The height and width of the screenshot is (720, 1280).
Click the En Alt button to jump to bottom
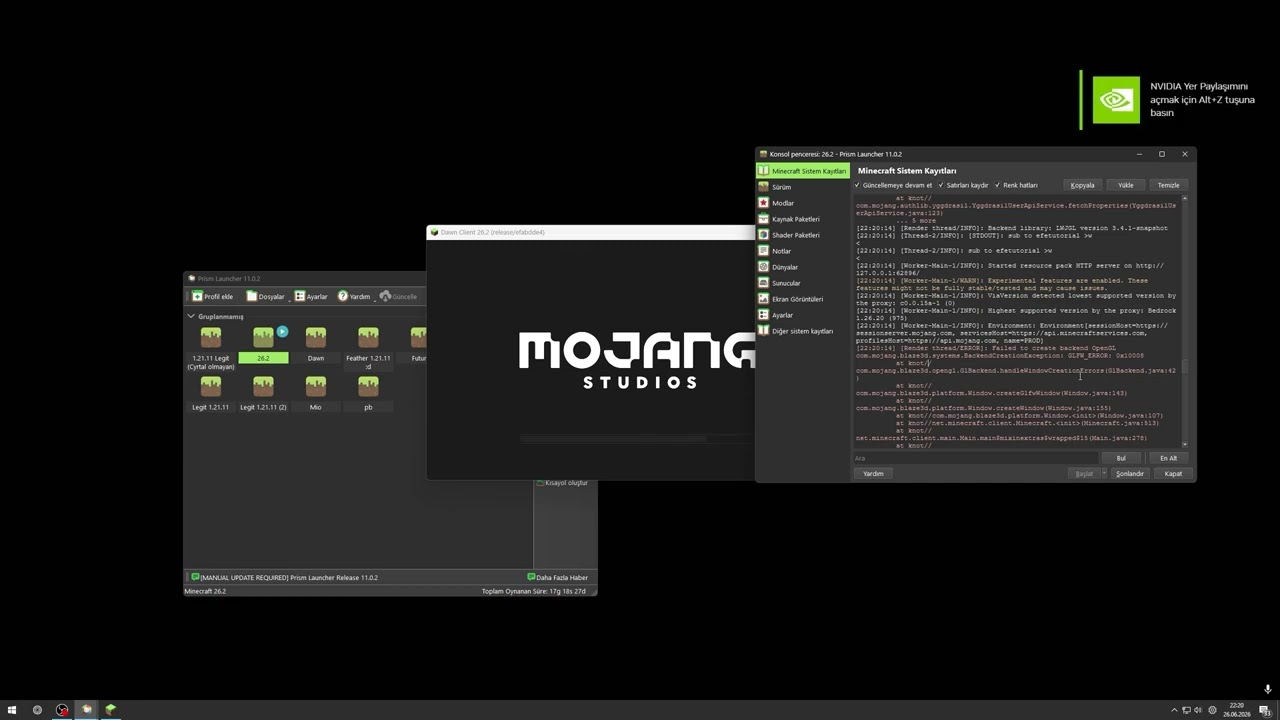tap(1168, 458)
